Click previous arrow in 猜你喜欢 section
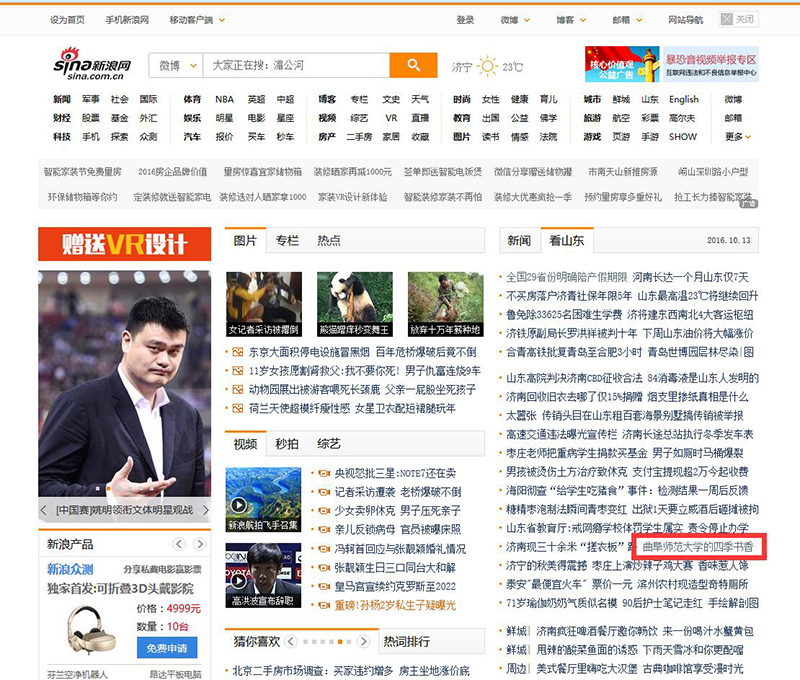The image size is (800, 680). pos(294,641)
